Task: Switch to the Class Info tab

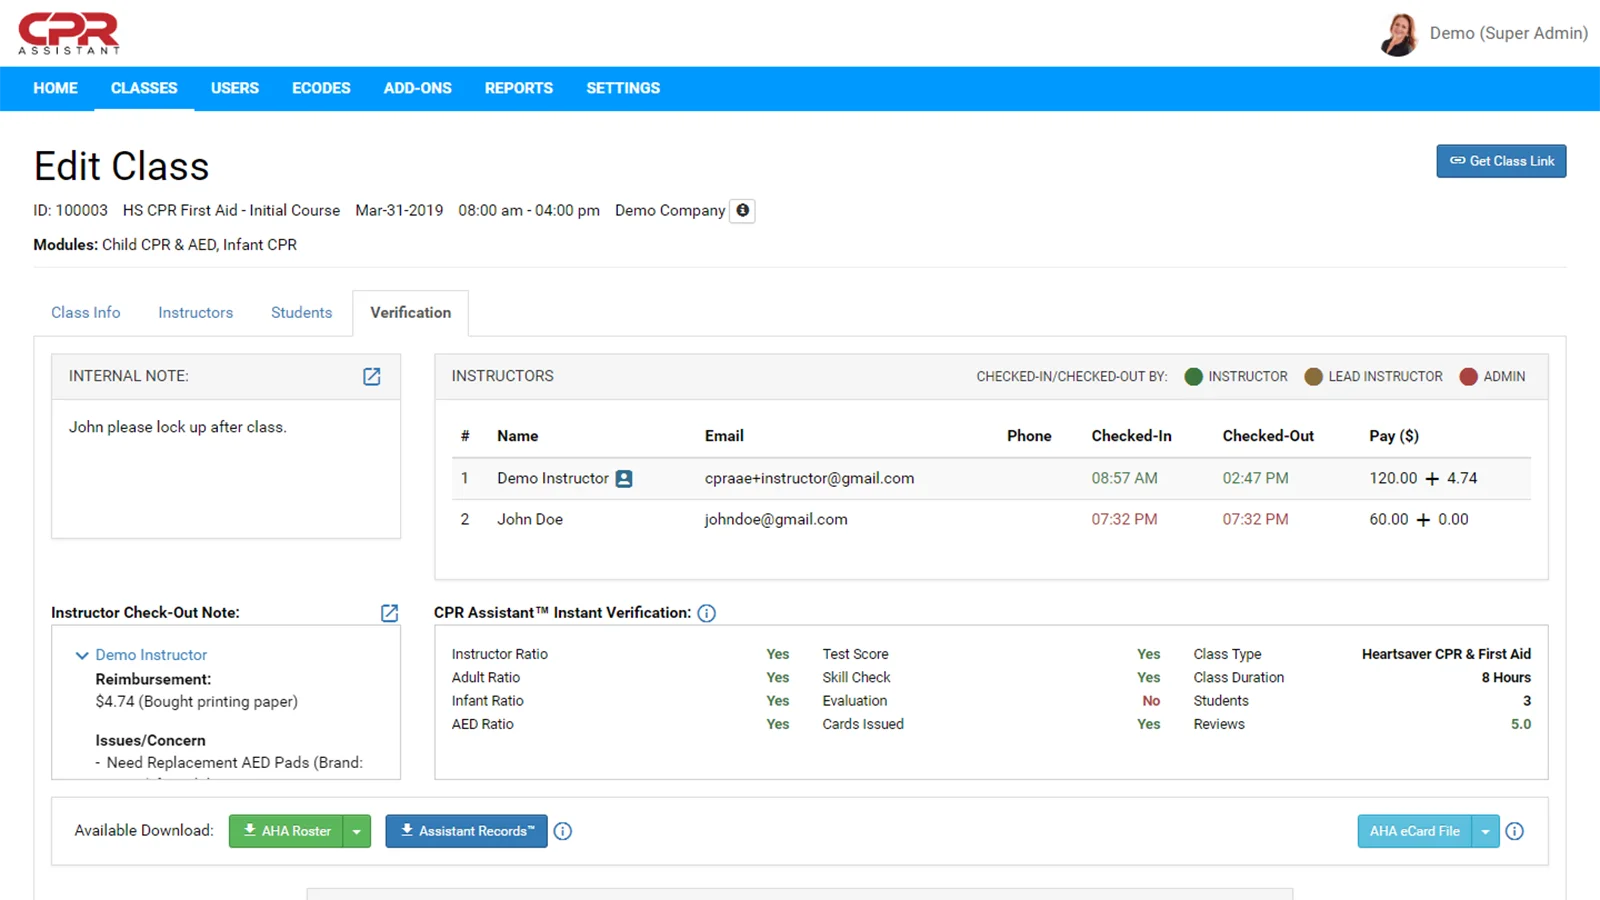Action: (86, 313)
